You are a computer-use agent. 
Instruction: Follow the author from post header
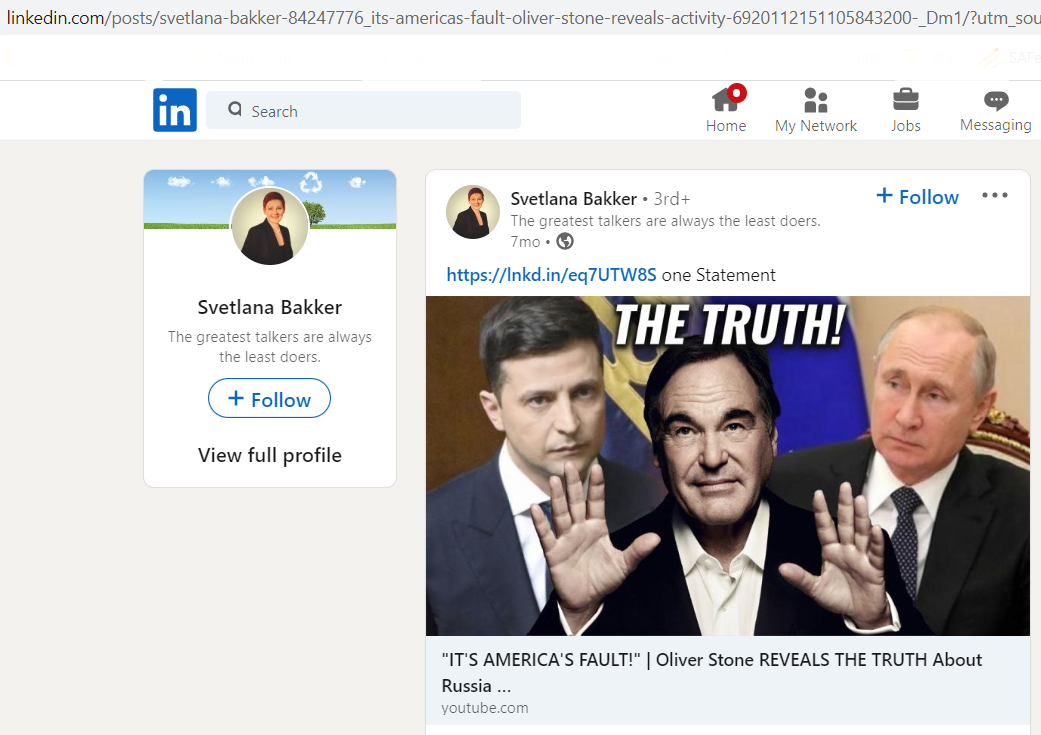click(918, 197)
